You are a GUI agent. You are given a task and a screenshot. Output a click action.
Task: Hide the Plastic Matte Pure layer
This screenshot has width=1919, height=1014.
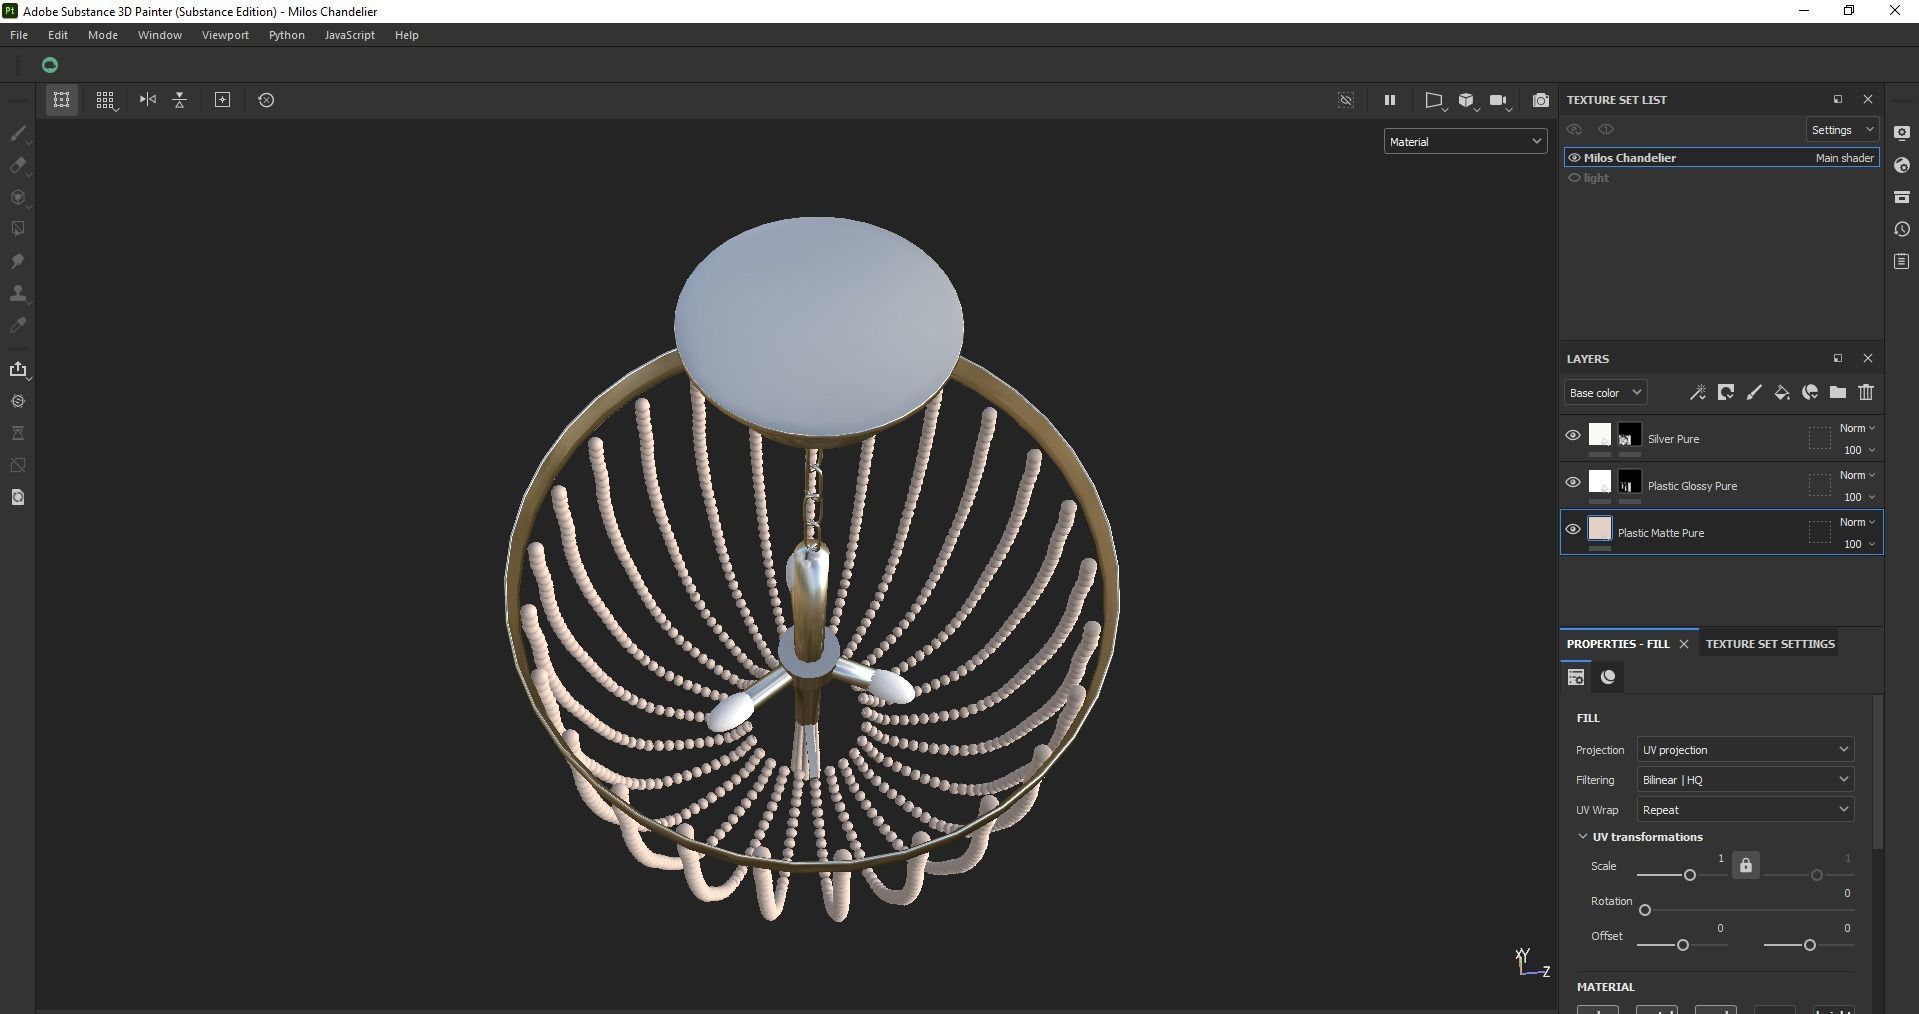pos(1573,530)
